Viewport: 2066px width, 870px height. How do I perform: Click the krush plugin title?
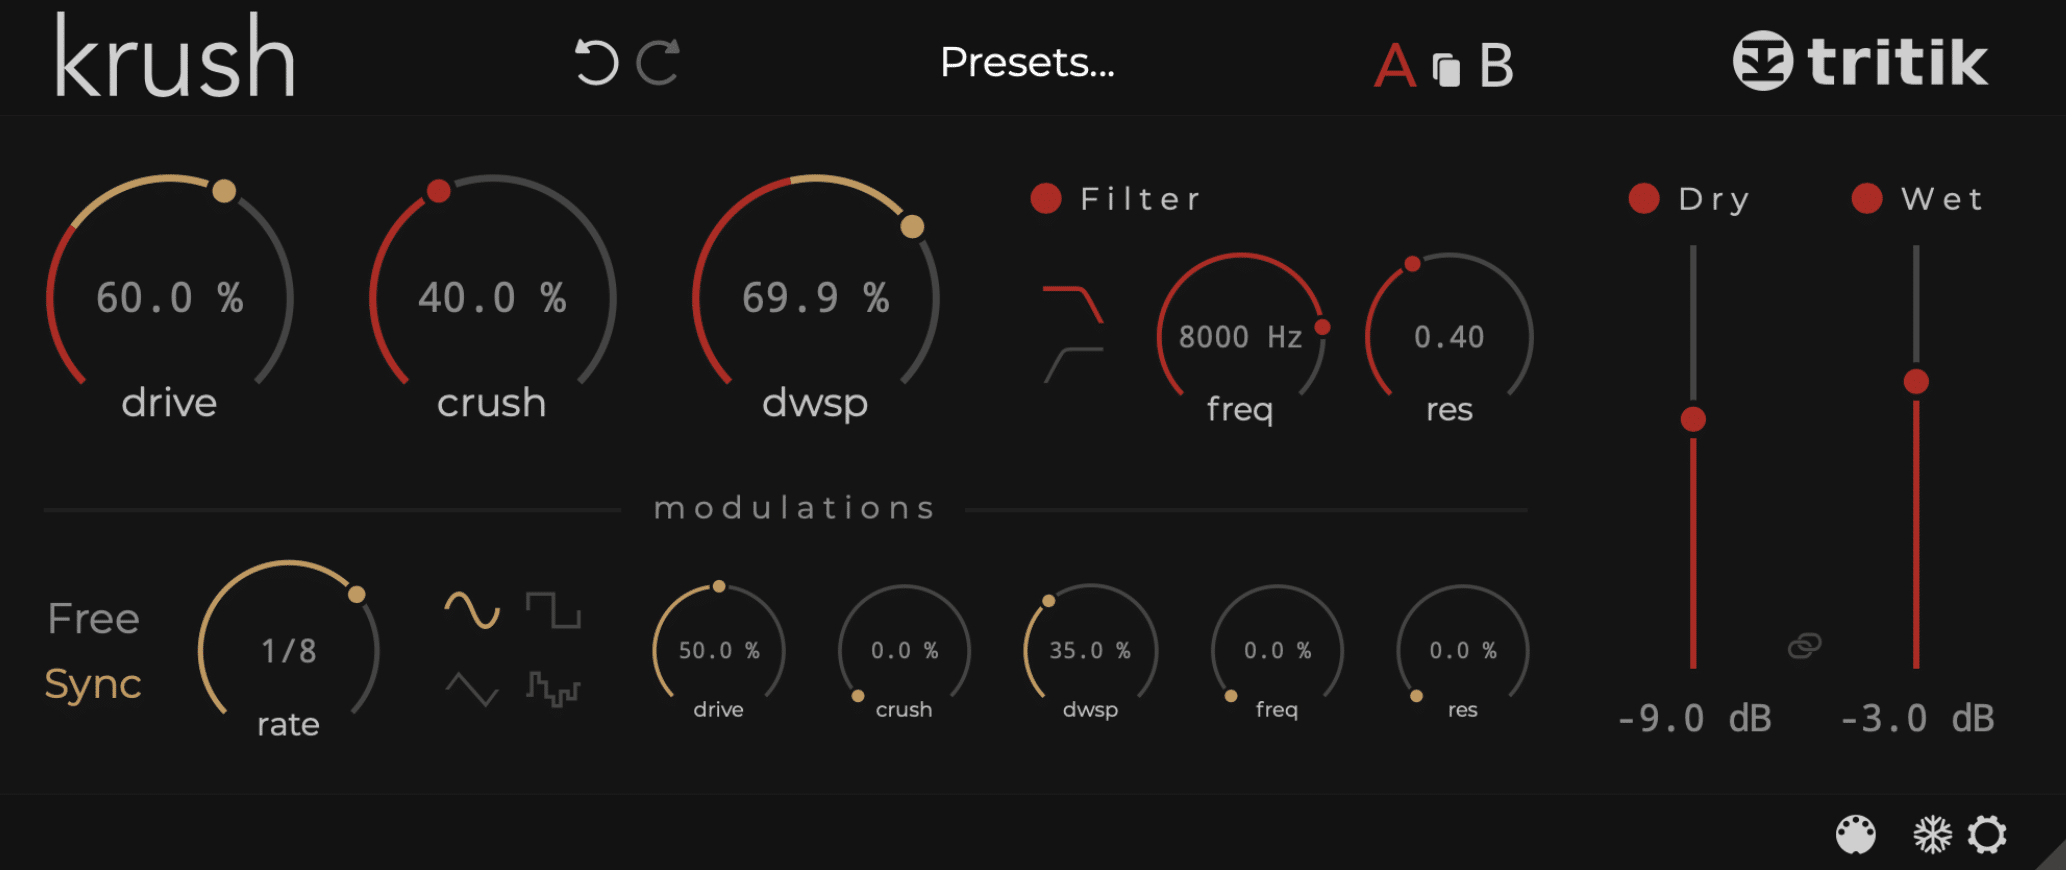point(175,57)
